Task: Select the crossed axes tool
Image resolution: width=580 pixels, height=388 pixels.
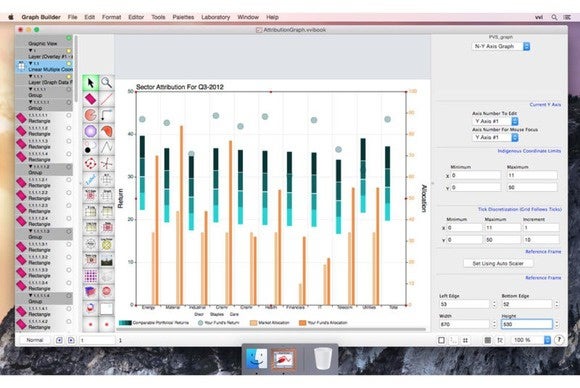Action: pyautogui.click(x=107, y=163)
